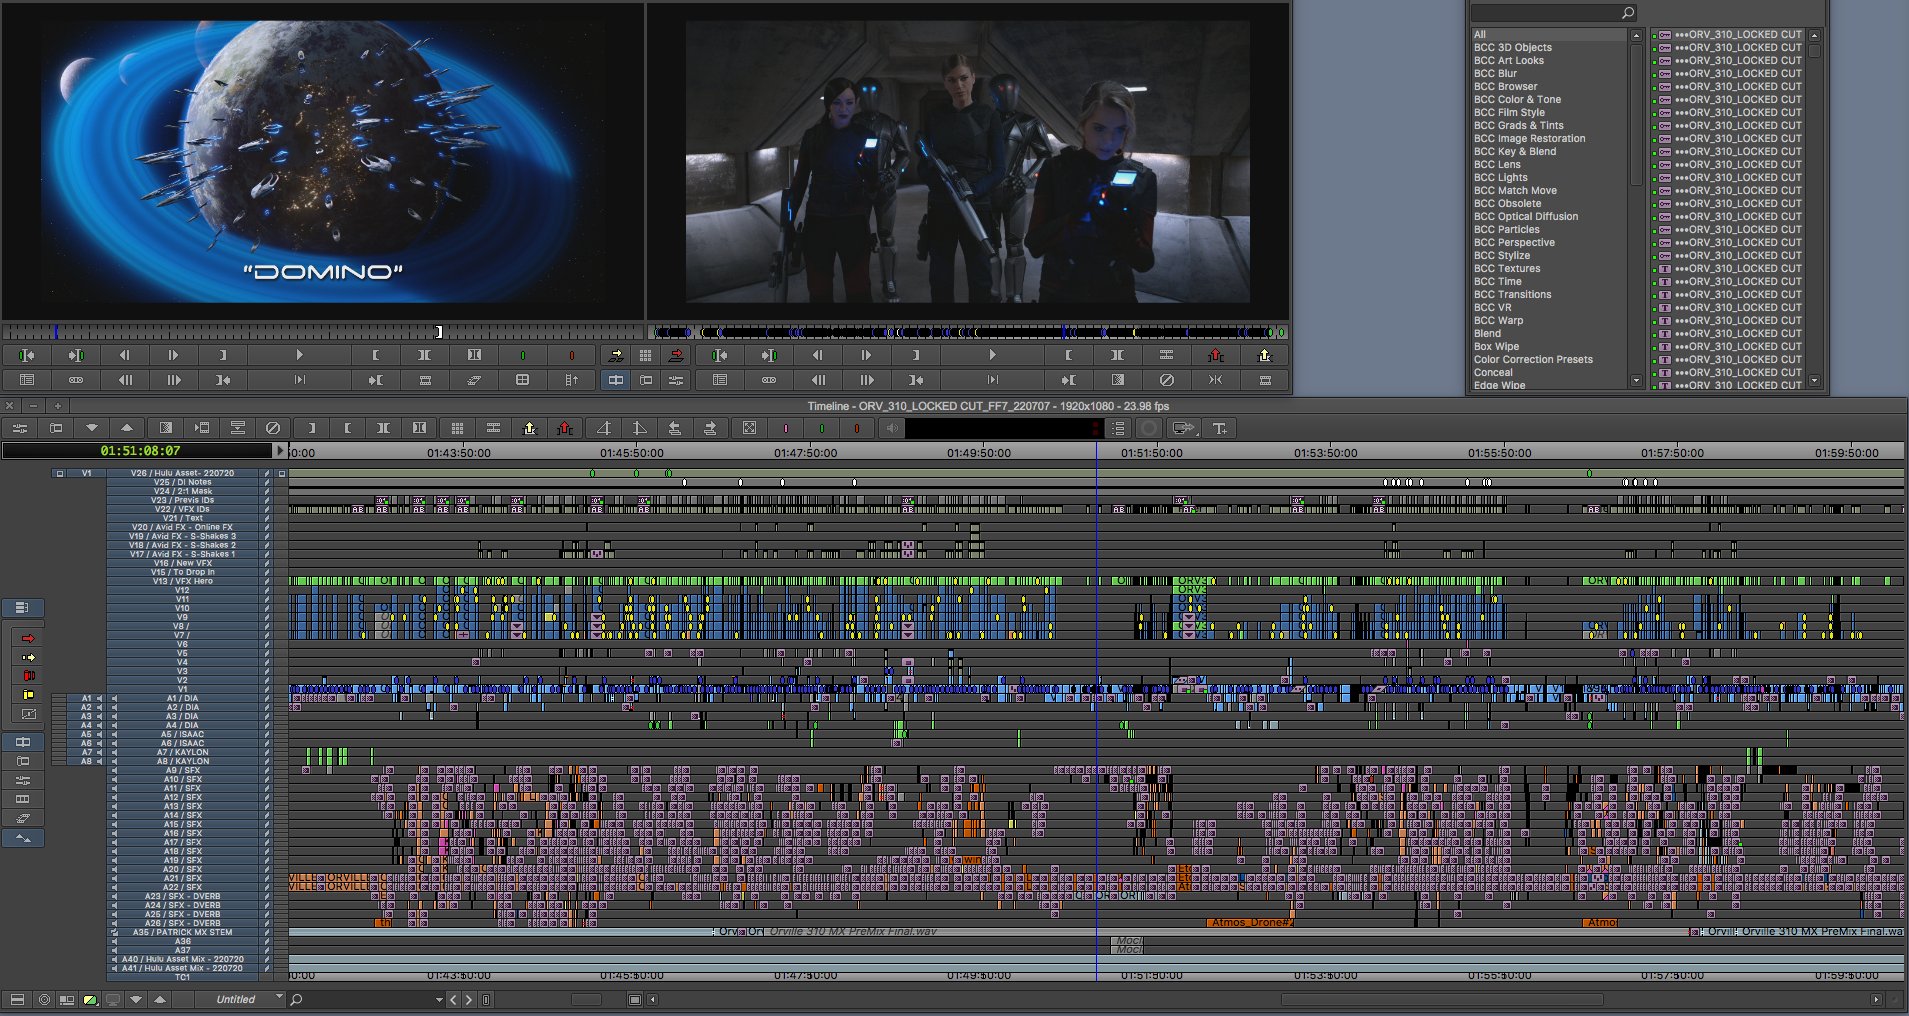The width and height of the screenshot is (1909, 1016).
Task: Mute the A10 / SFX track speaker
Action: 113,779
